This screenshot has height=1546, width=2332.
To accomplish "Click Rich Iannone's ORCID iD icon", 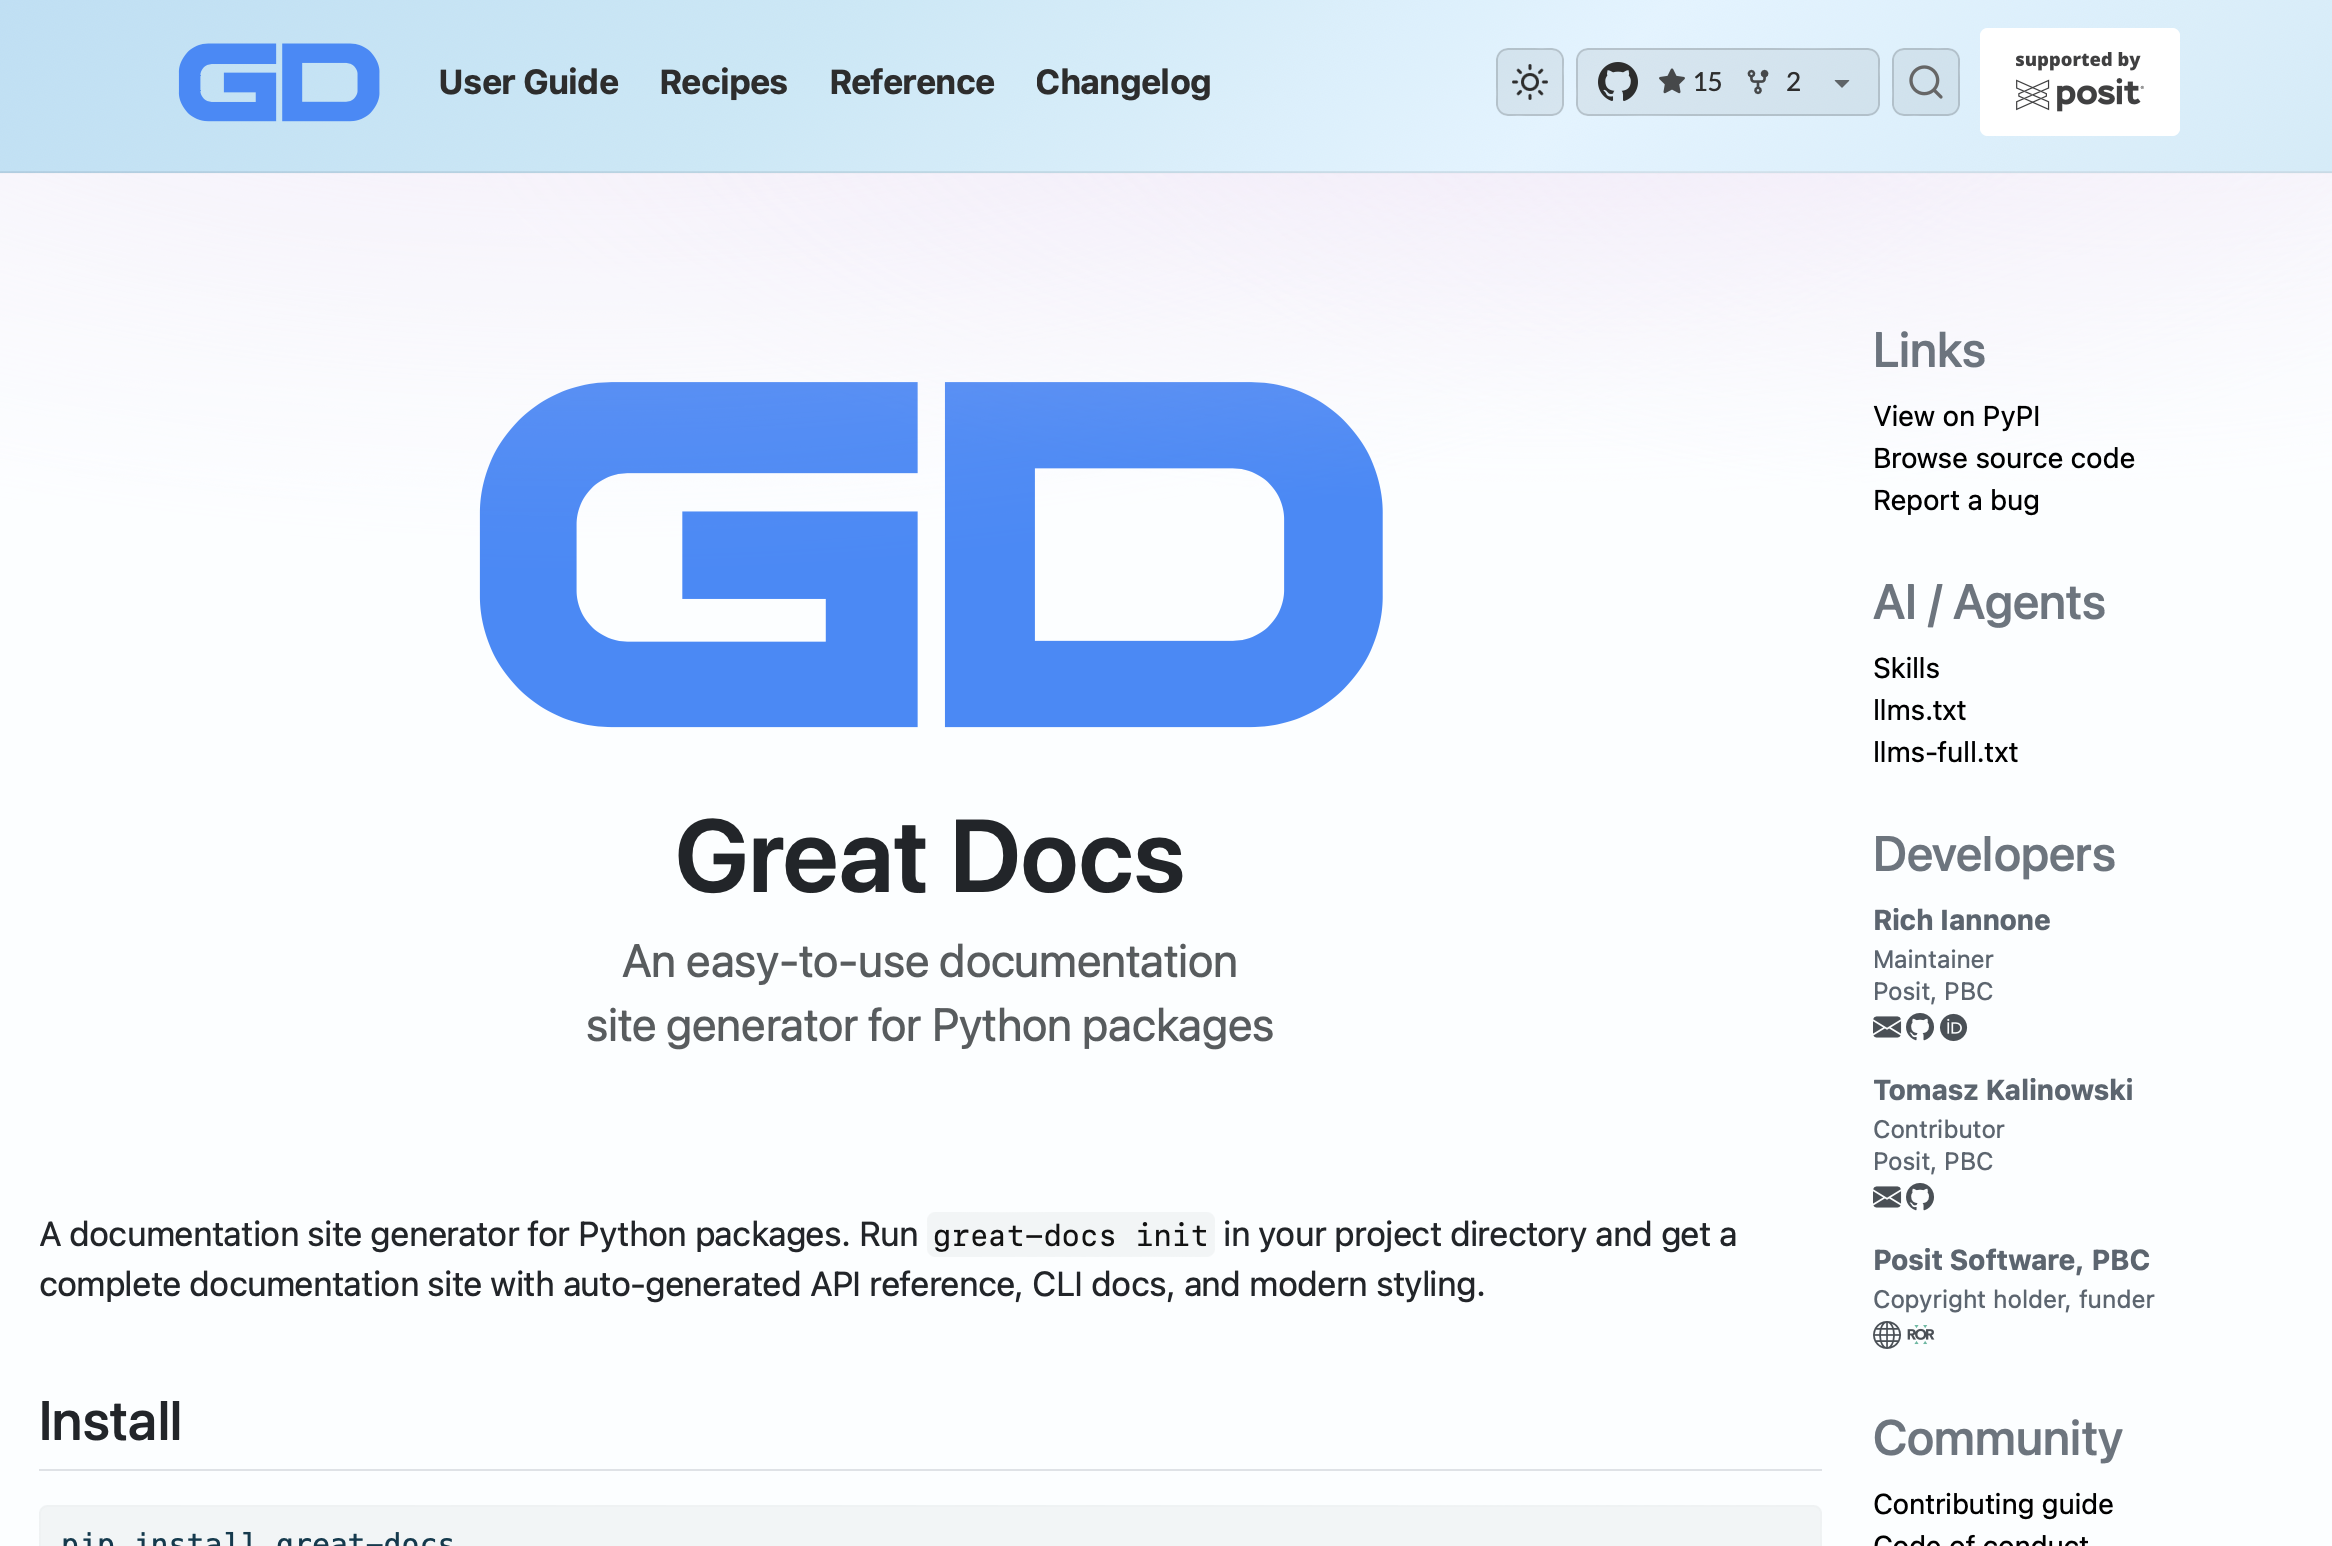I will [1953, 1027].
